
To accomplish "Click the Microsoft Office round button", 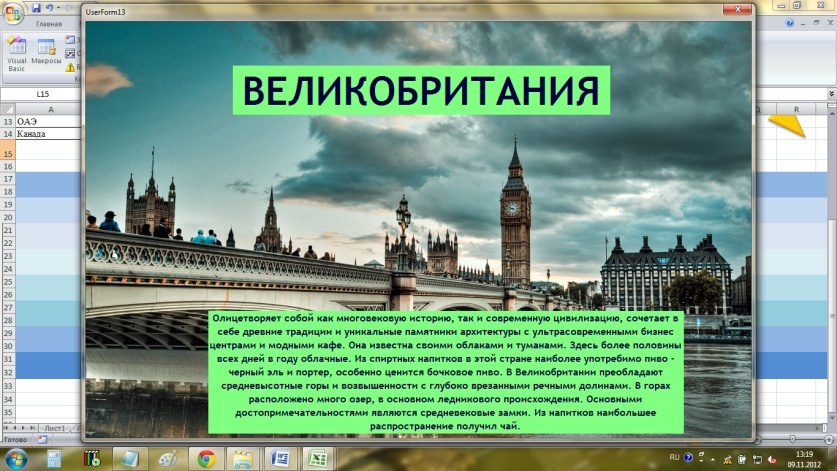I will pyautogui.click(x=12, y=13).
